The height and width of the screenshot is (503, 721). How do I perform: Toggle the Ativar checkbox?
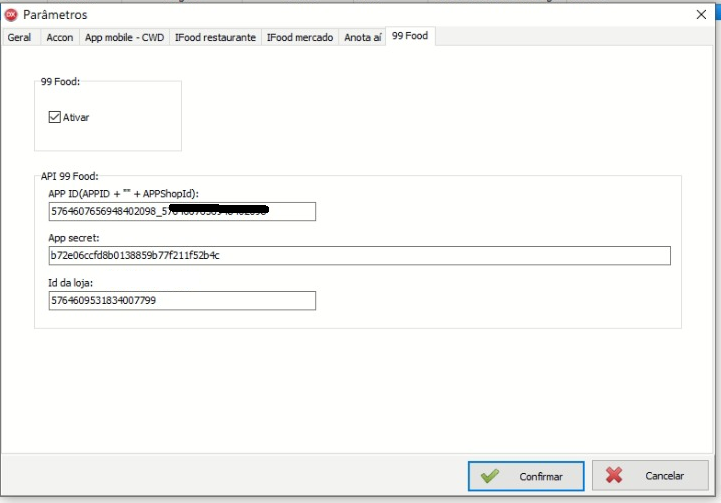[x=55, y=117]
